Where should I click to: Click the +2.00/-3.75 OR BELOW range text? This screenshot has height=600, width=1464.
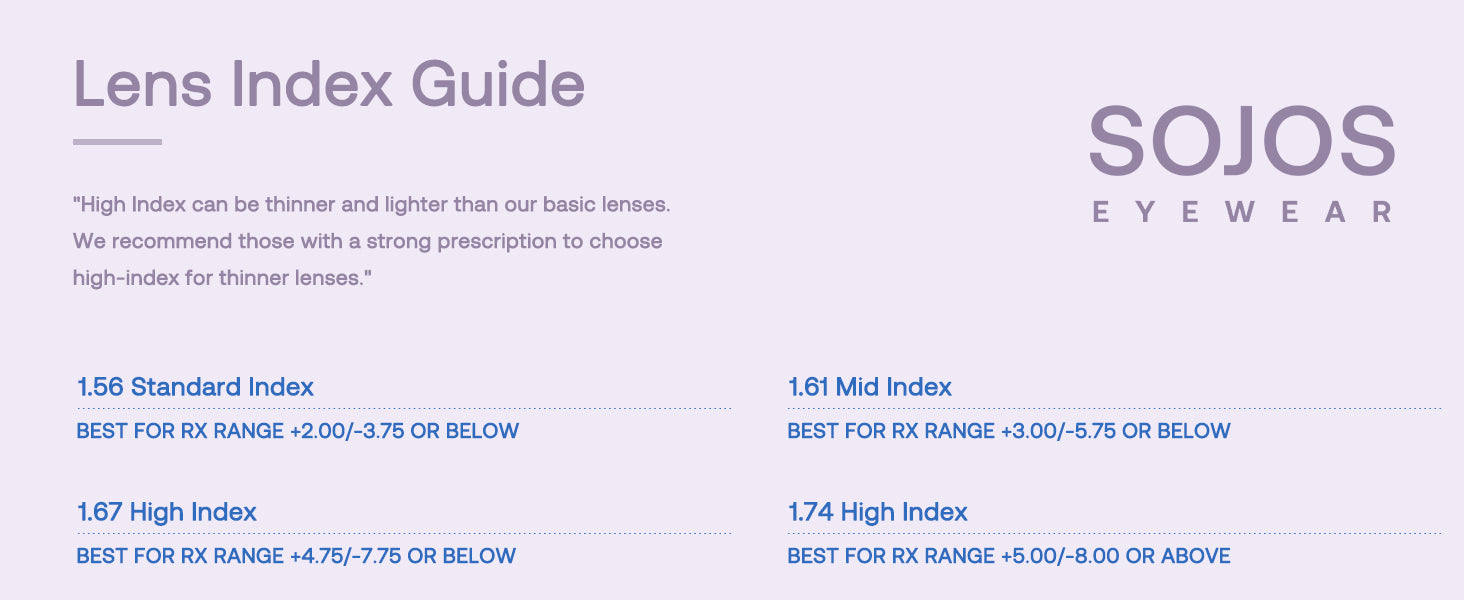(404, 431)
